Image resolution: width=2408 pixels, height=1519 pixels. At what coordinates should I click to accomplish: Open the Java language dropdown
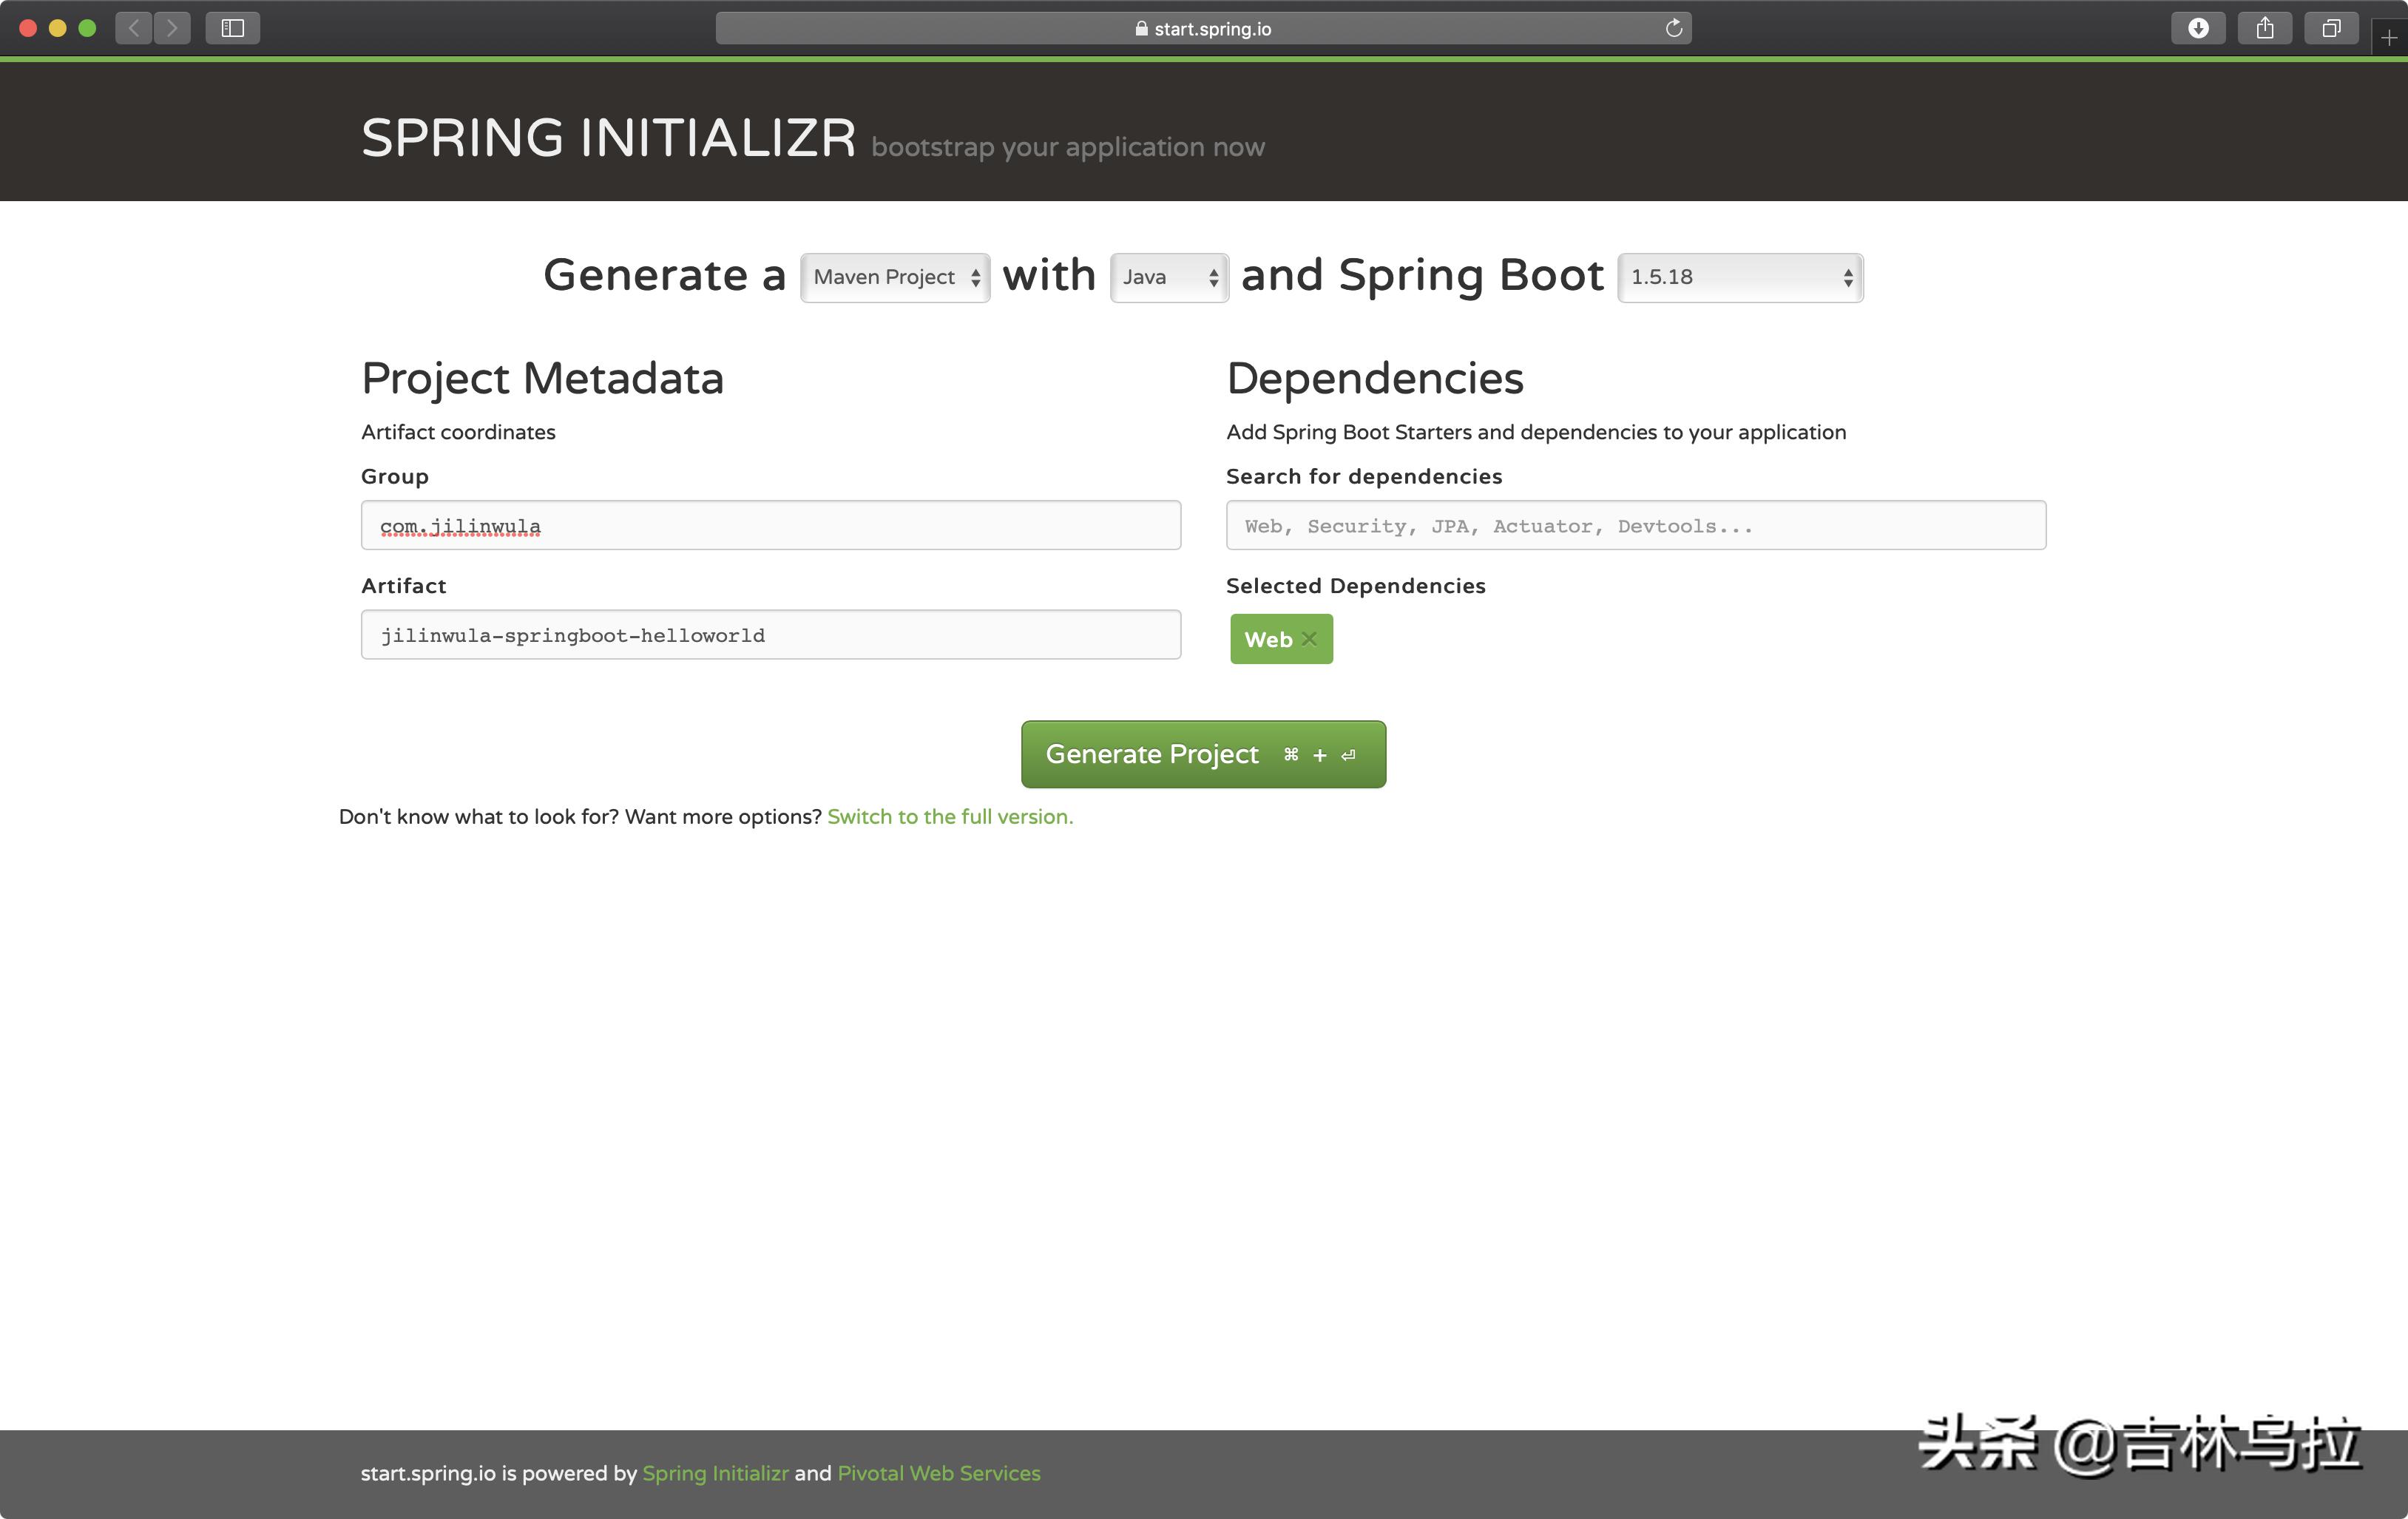pyautogui.click(x=1168, y=277)
